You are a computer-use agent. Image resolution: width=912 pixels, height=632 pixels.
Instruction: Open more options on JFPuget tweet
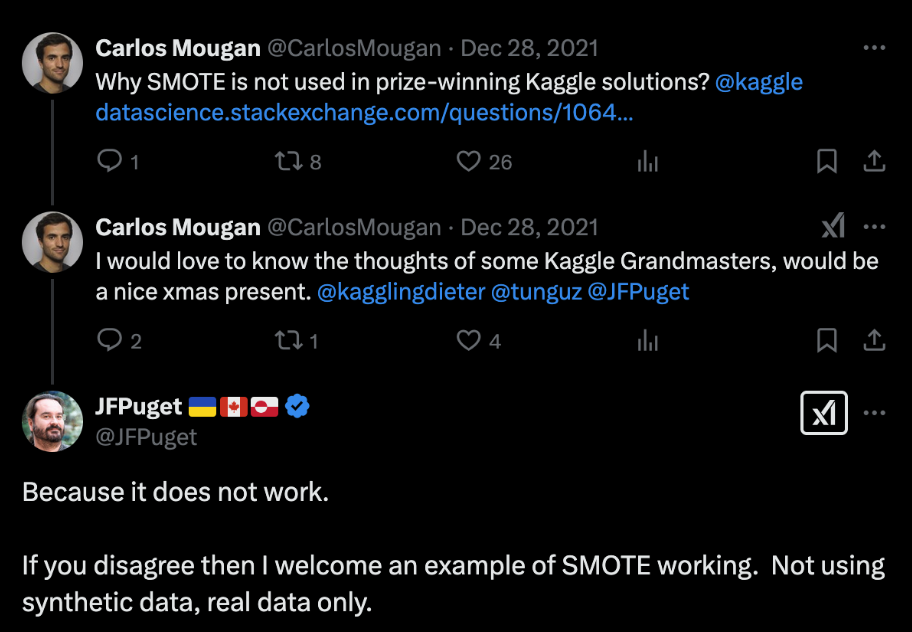click(x=874, y=413)
